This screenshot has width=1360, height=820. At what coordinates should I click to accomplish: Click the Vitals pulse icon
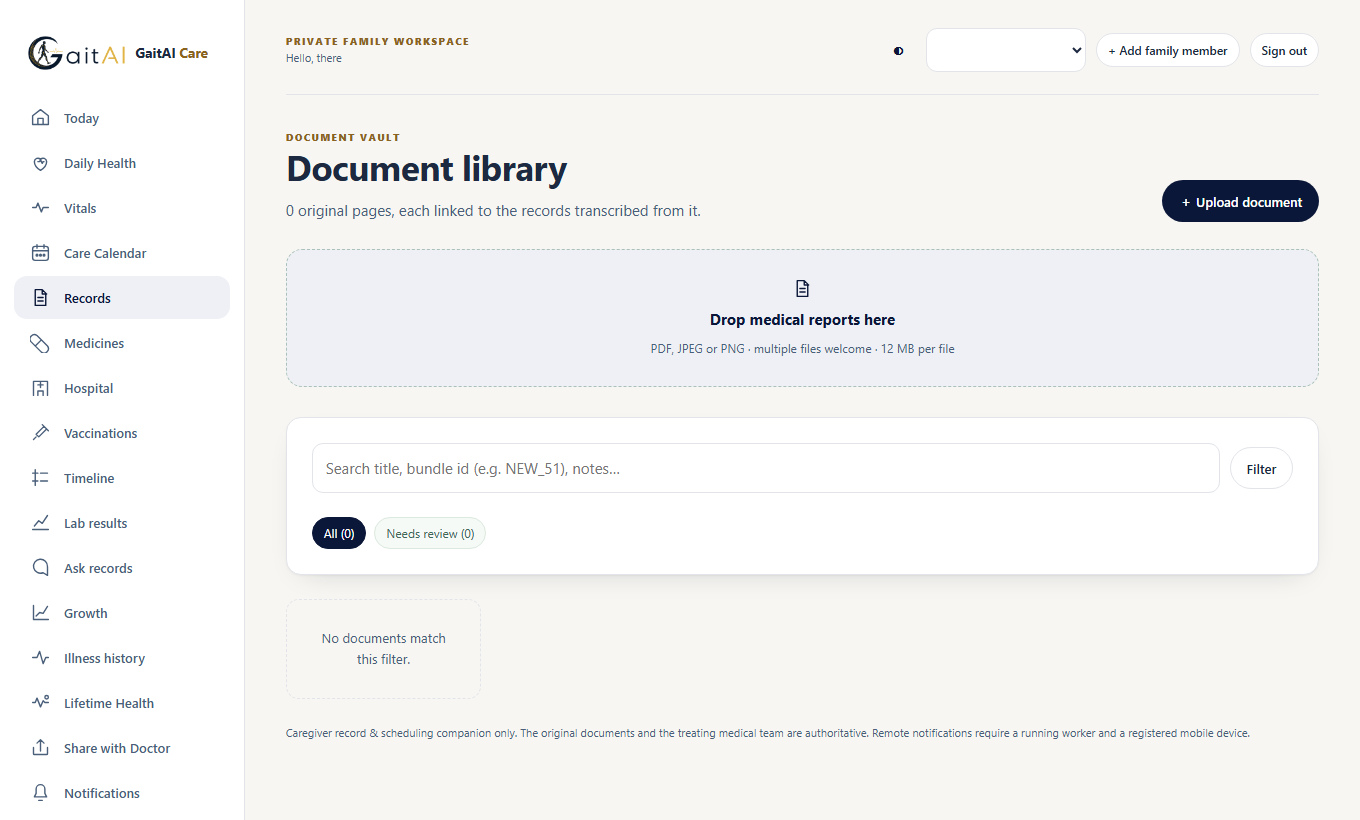[x=40, y=208]
